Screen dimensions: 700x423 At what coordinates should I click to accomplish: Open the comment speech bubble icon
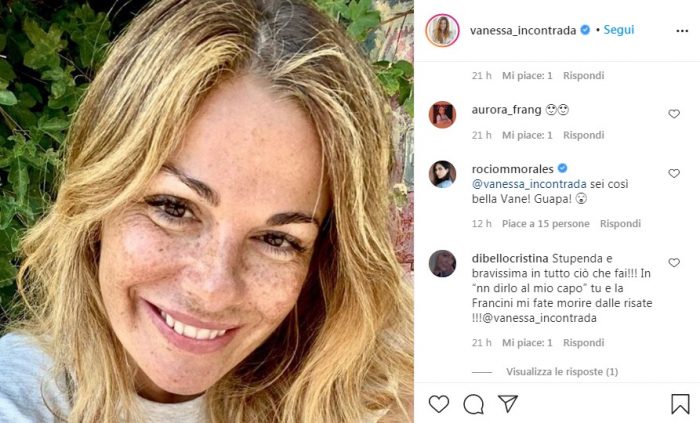pyautogui.click(x=473, y=404)
